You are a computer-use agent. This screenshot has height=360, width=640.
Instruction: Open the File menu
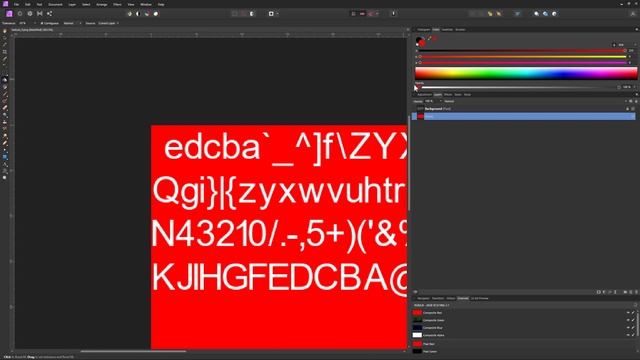(x=16, y=4)
